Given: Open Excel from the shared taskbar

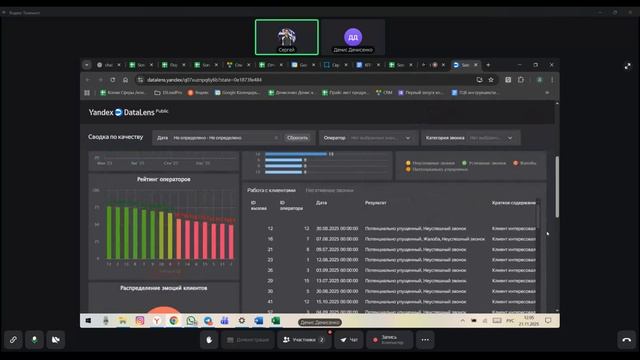Looking at the screenshot, I should [276, 321].
